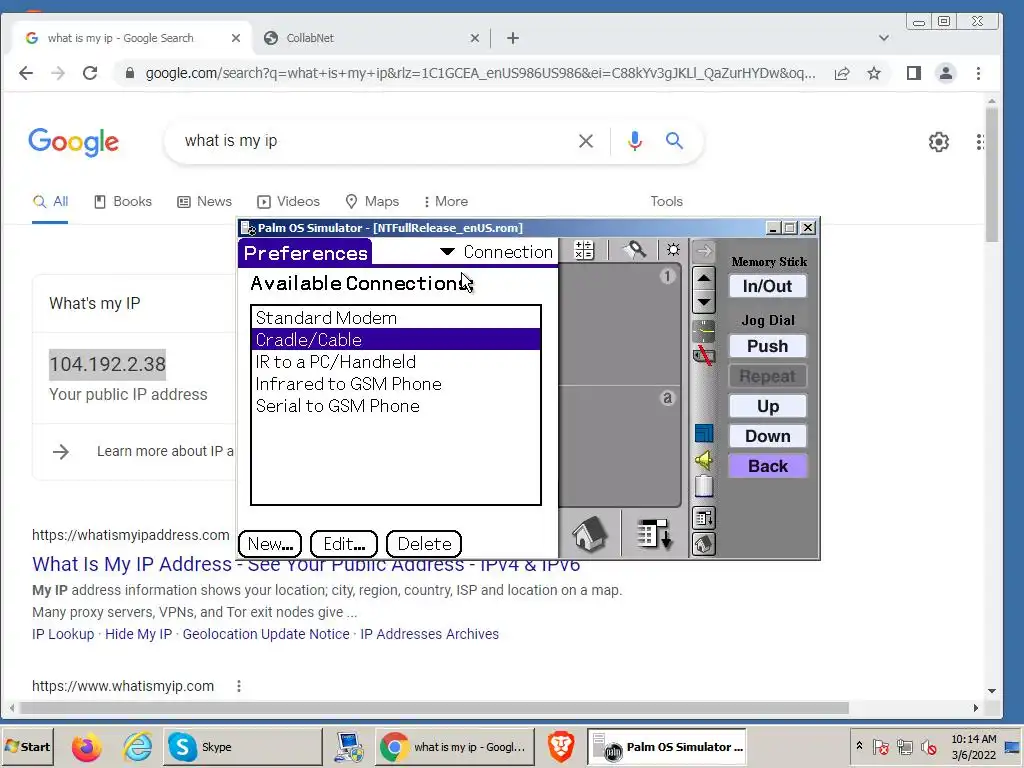The height and width of the screenshot is (768, 1024).
Task: Select Standard Modem connection
Action: (396, 318)
